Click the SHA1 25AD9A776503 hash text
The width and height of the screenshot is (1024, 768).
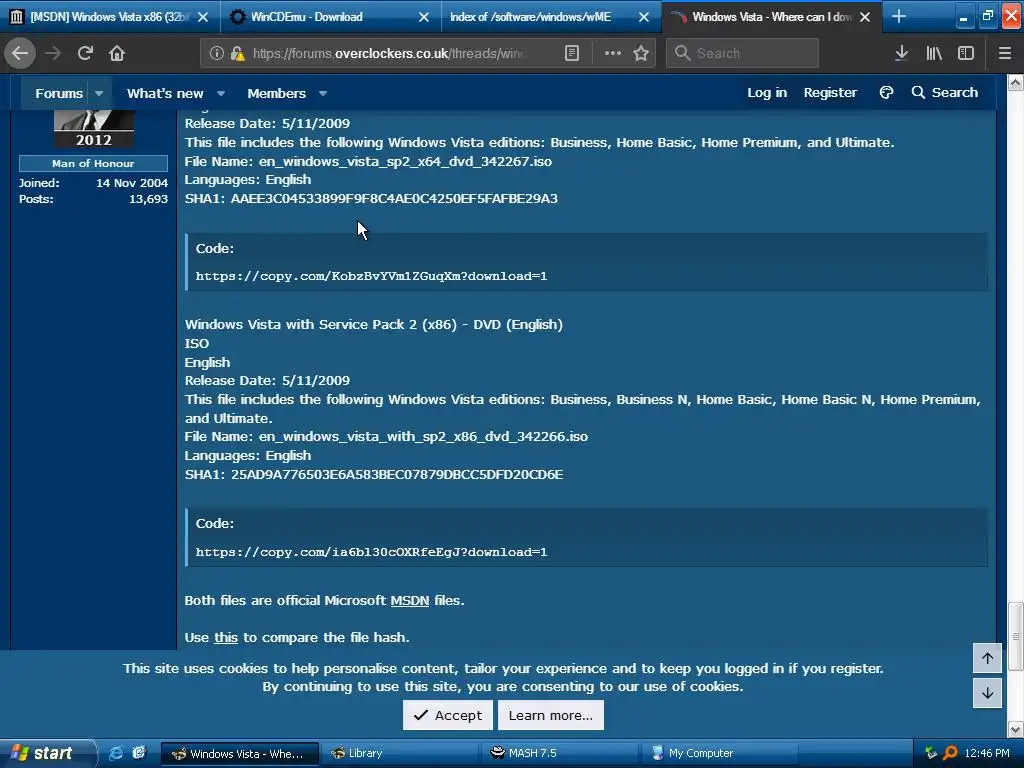click(x=396, y=475)
